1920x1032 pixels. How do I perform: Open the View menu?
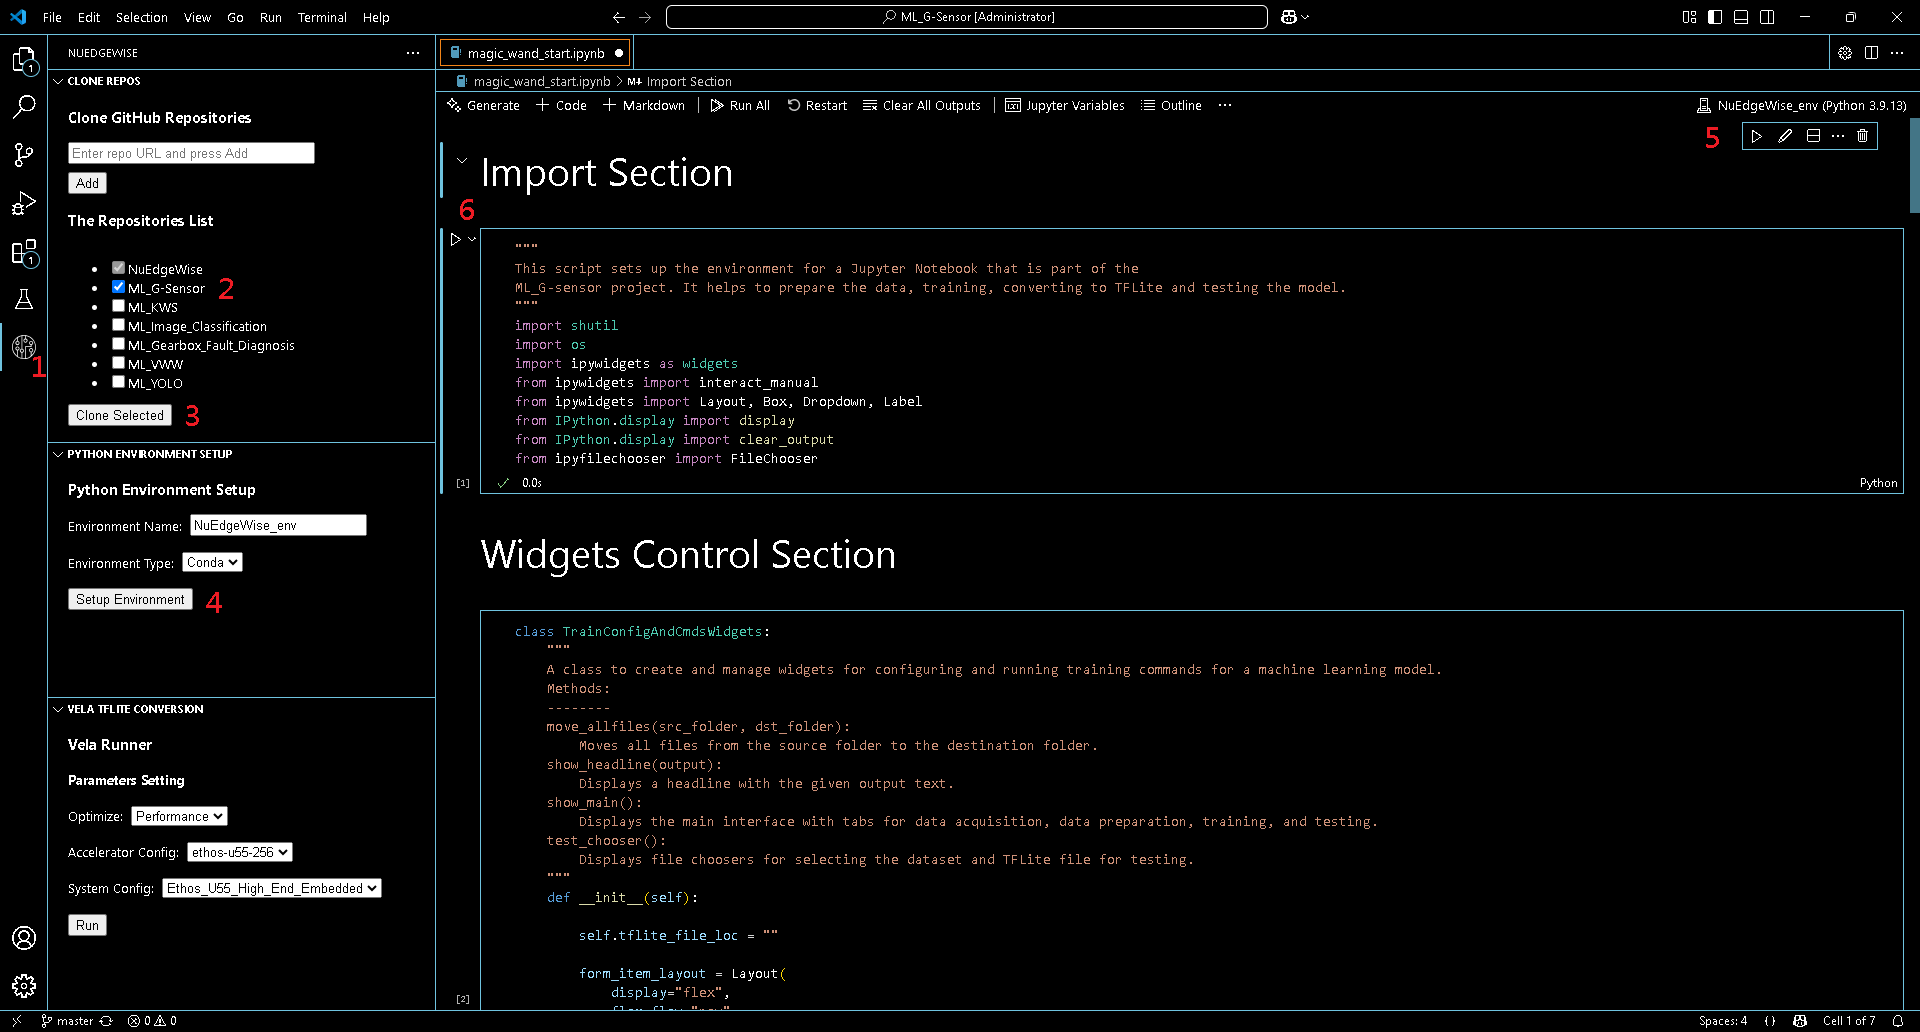pos(197,17)
